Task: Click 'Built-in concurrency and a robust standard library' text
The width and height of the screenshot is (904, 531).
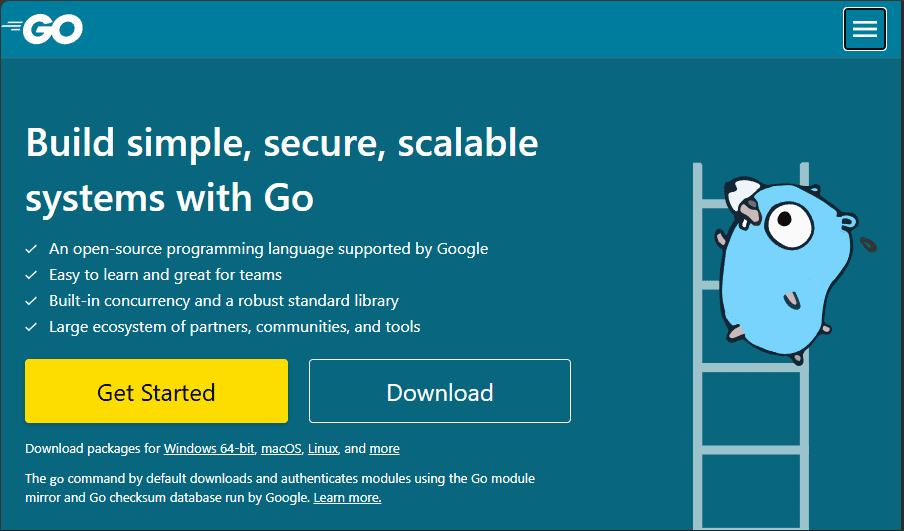Action: 224,301
